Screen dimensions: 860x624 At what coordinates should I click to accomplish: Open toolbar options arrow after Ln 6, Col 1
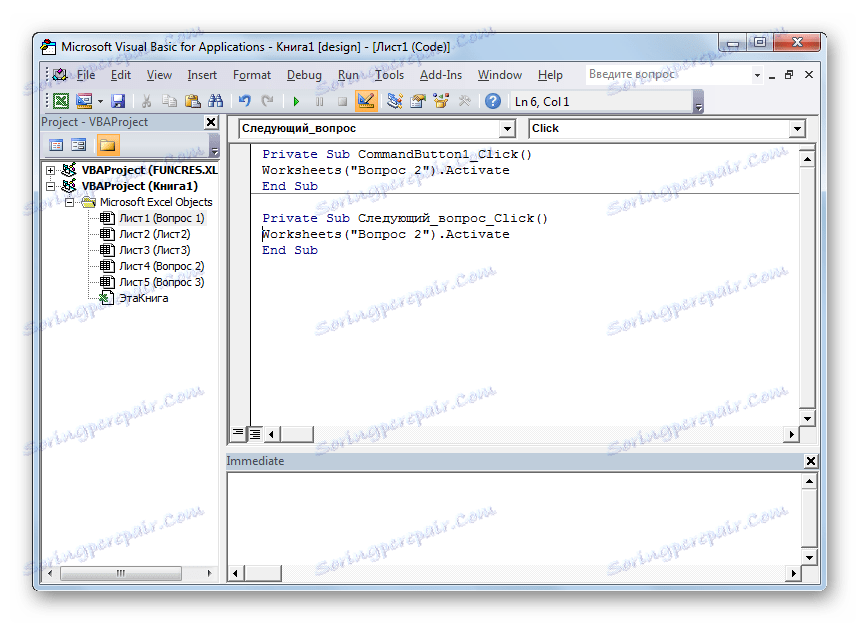click(698, 103)
